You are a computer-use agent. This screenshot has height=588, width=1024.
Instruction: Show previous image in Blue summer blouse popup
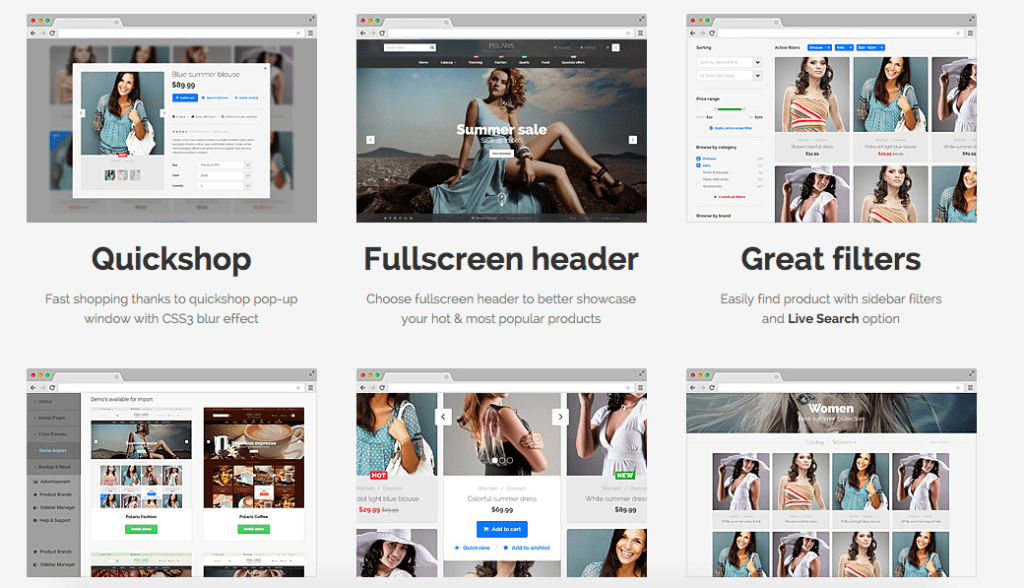pyautogui.click(x=82, y=113)
